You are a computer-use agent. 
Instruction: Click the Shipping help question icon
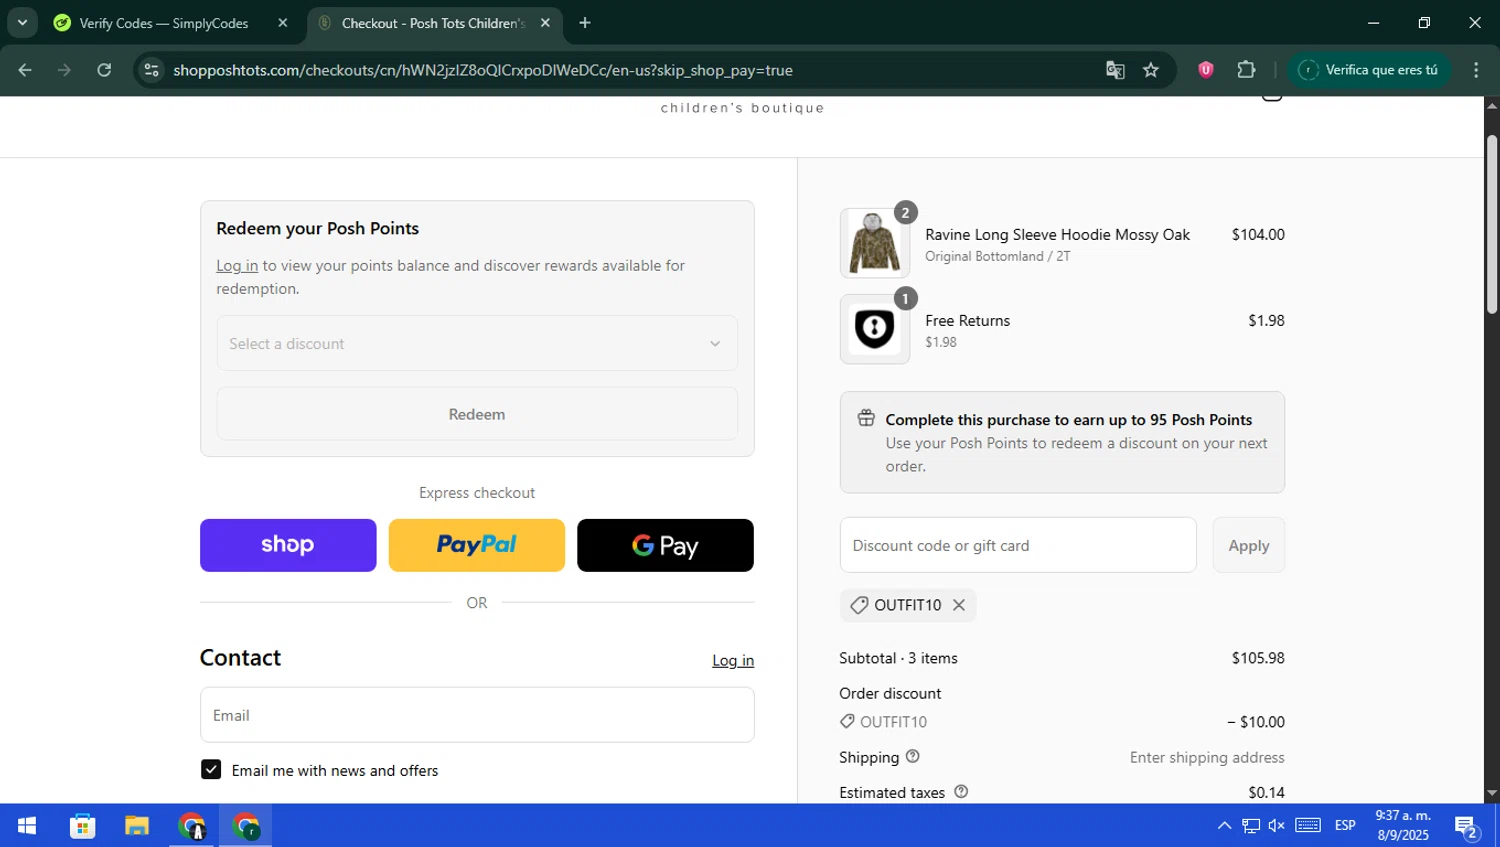[x=912, y=757]
